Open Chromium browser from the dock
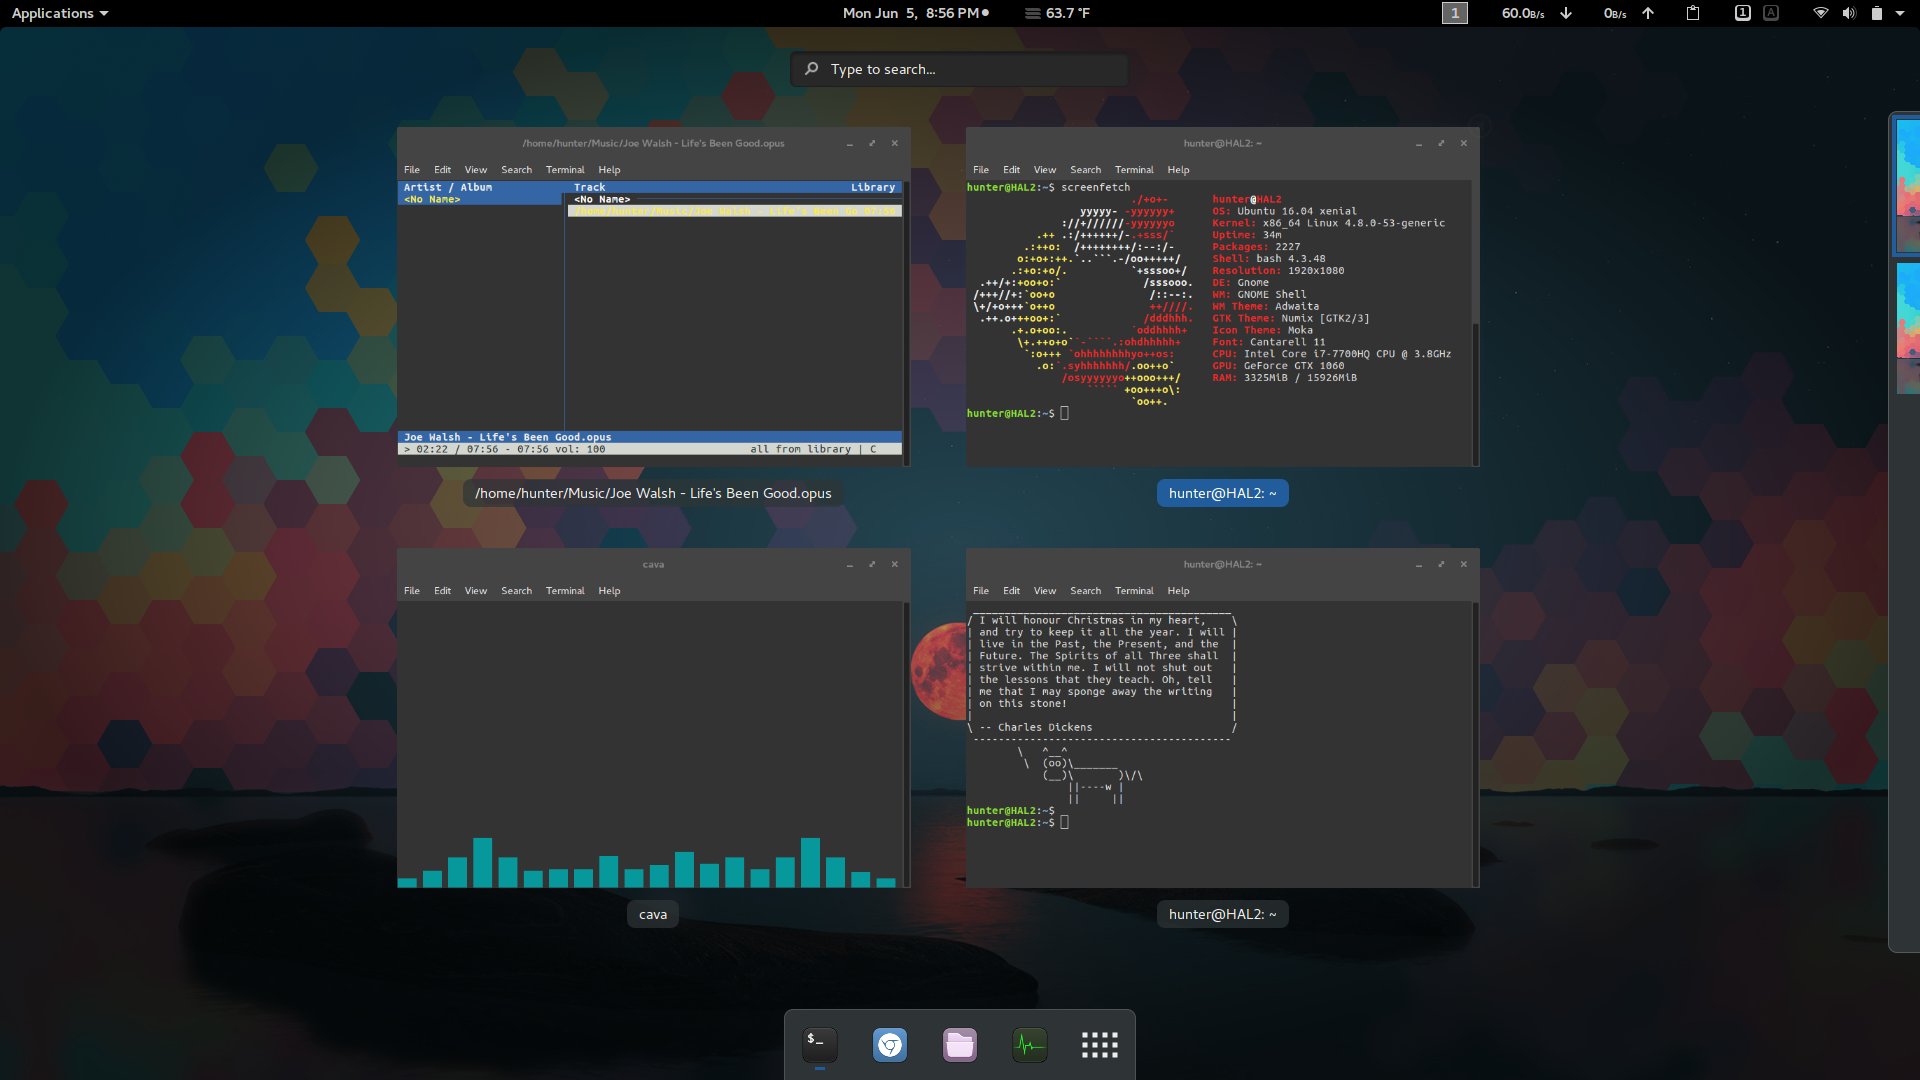Viewport: 1920px width, 1080px height. click(x=890, y=1045)
